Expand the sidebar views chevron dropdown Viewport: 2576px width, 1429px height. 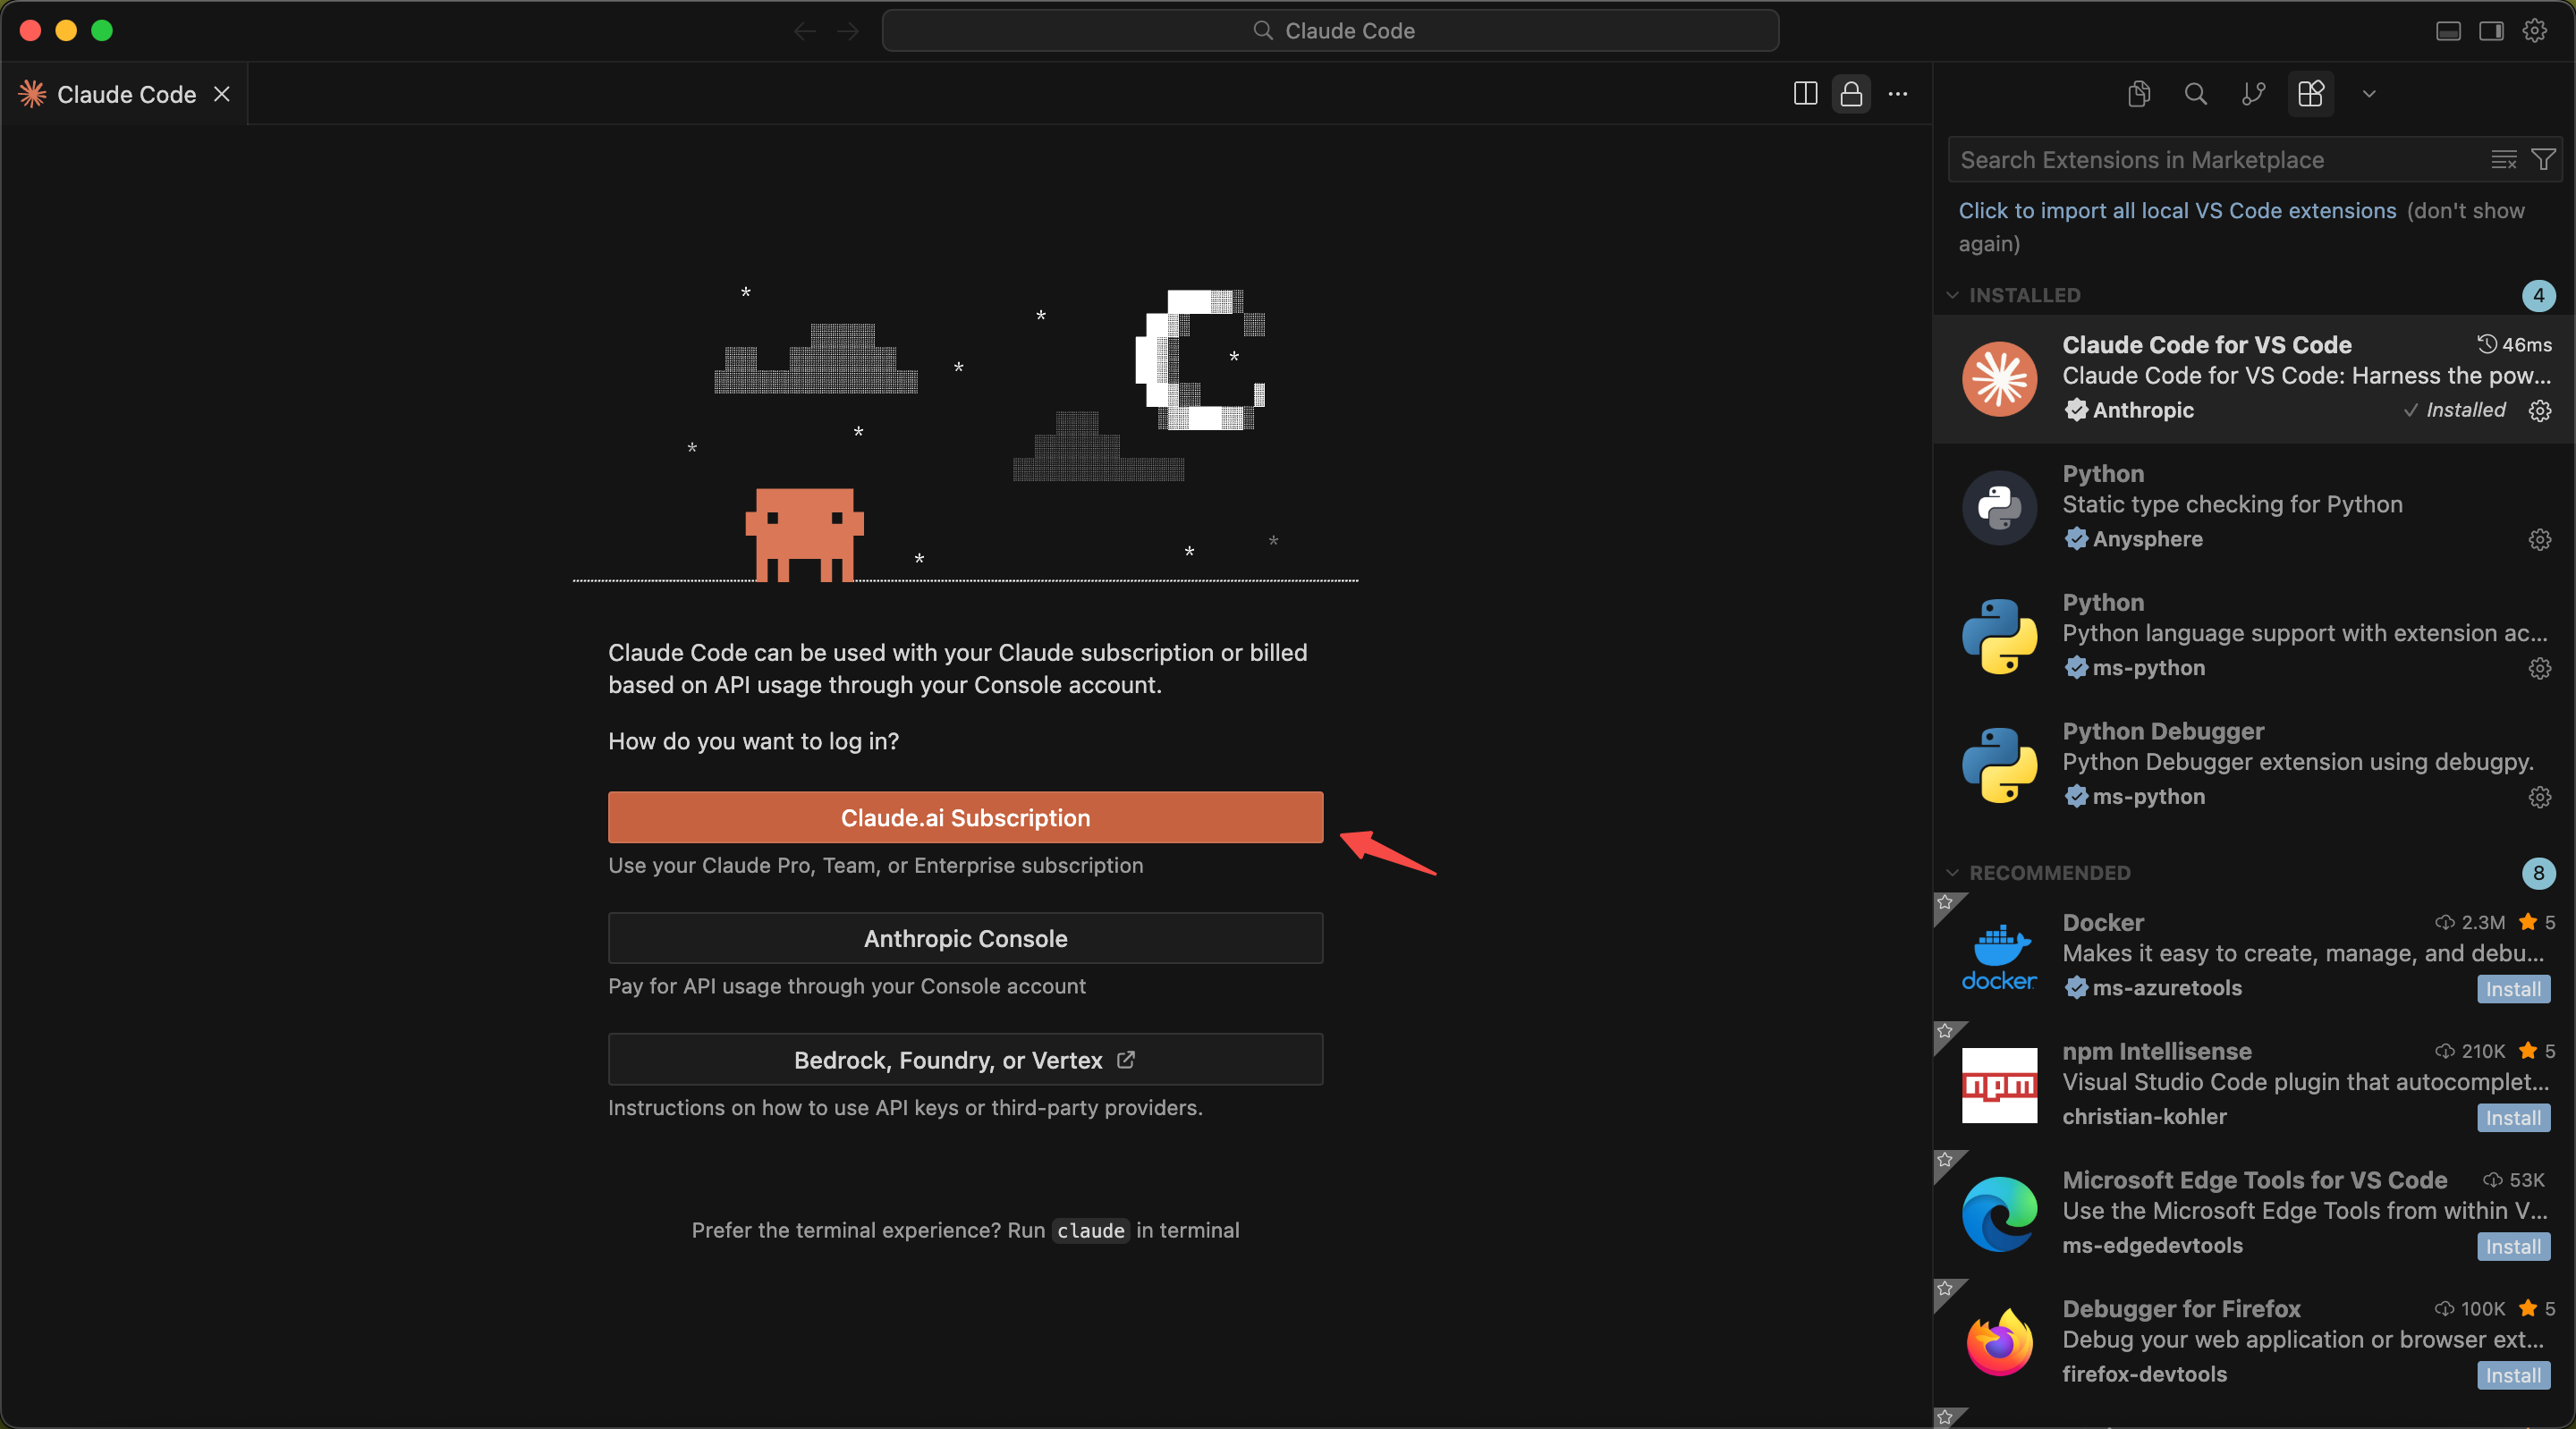[x=2369, y=94]
